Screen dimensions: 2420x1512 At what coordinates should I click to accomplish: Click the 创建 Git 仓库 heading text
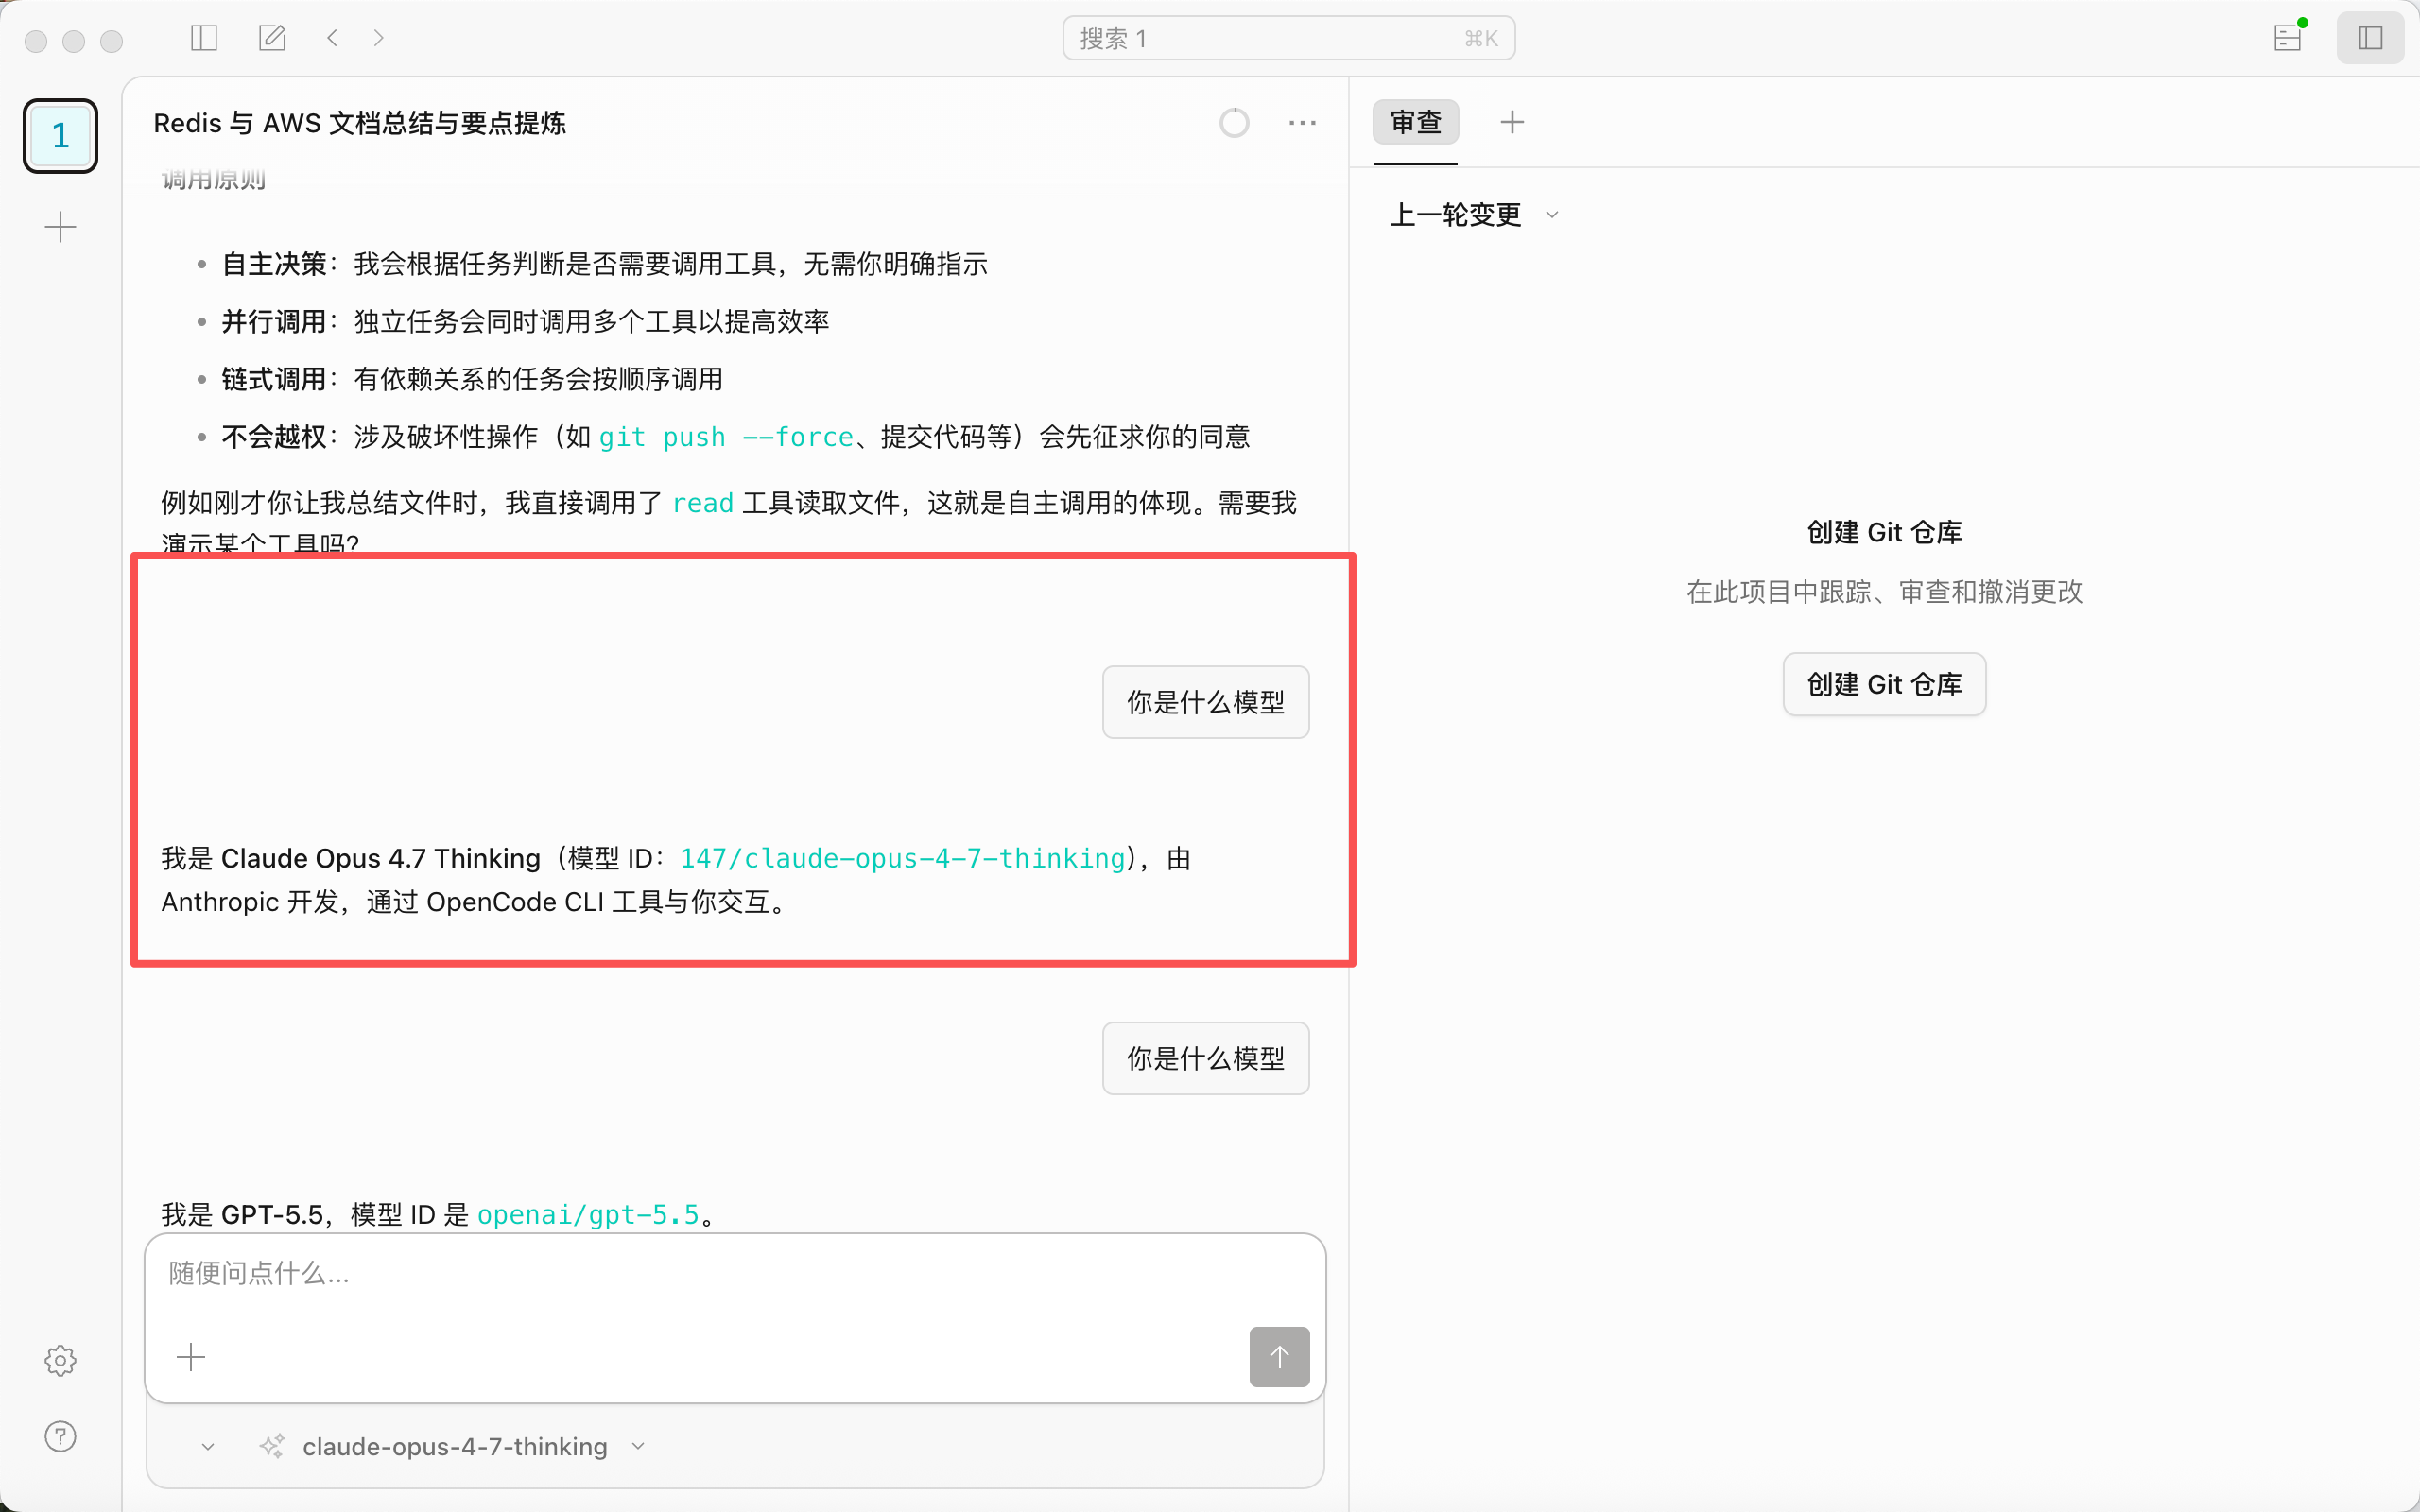coord(1884,532)
